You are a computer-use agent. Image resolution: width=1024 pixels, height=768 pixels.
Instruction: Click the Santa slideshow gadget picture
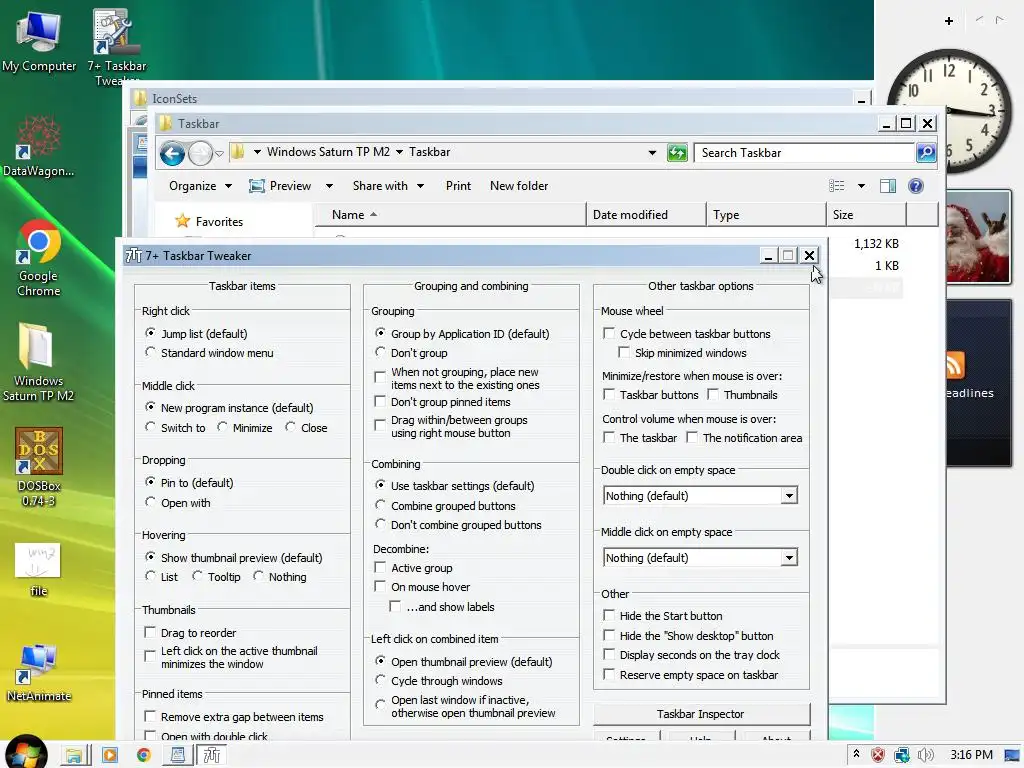(978, 237)
